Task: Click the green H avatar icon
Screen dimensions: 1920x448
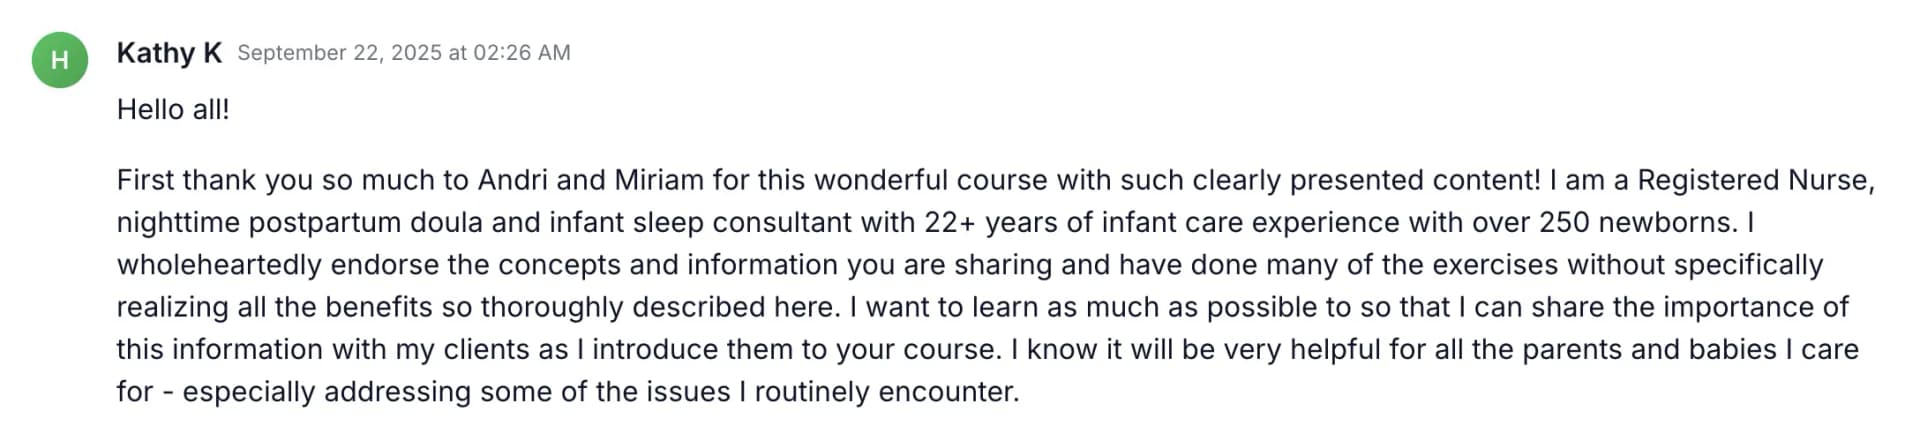Action: tap(60, 60)
